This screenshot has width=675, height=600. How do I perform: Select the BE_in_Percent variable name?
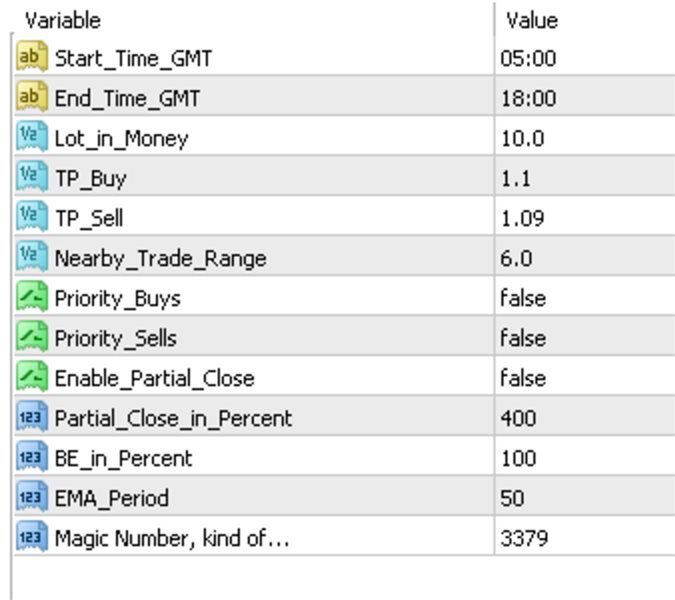[124, 459]
